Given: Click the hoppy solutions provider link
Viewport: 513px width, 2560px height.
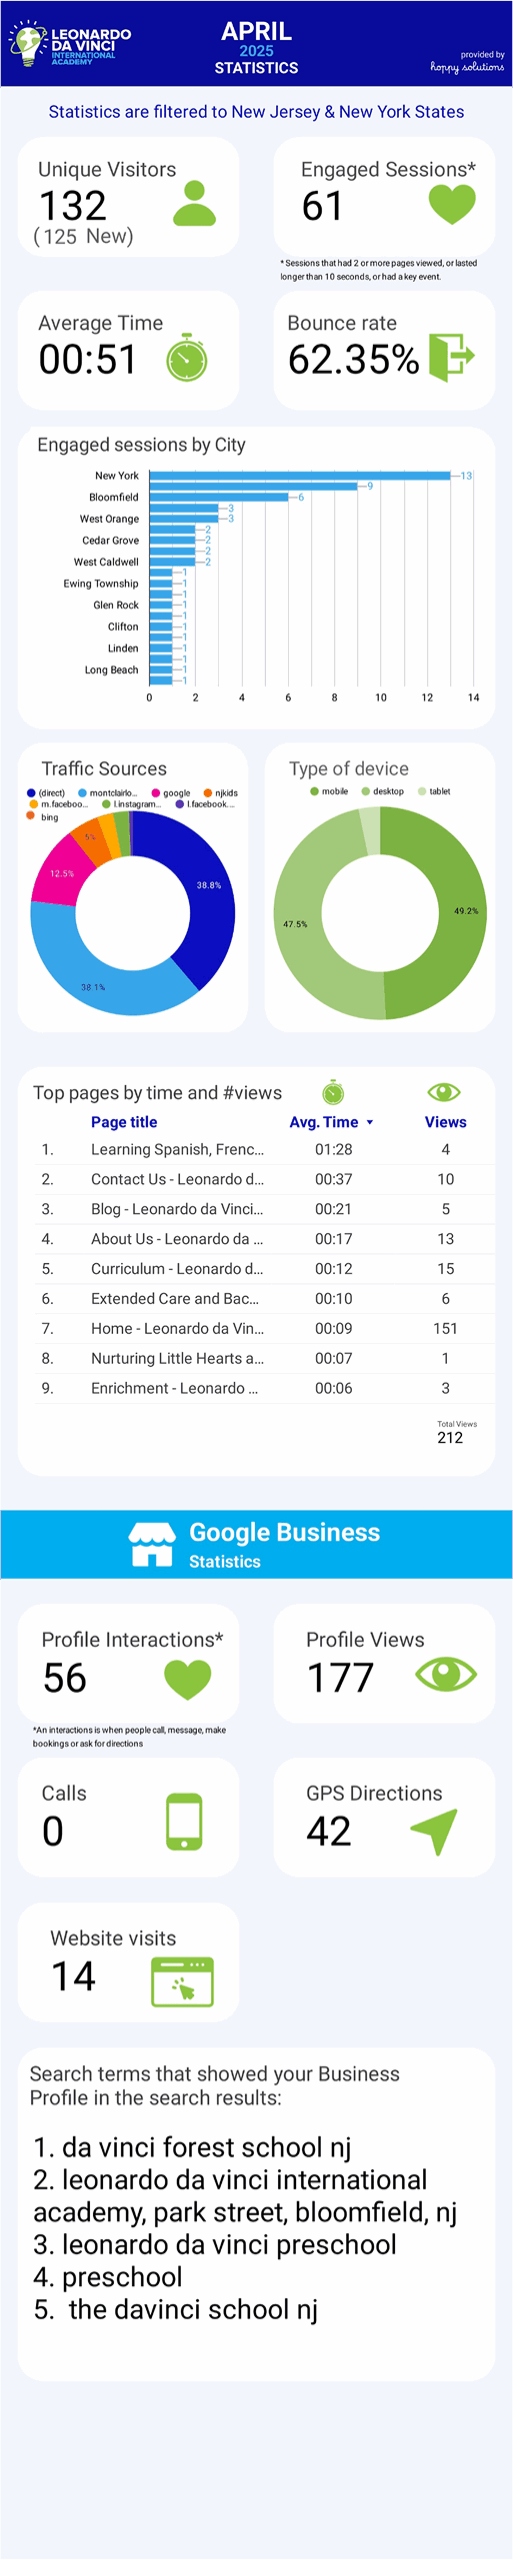Looking at the screenshot, I should pyautogui.click(x=467, y=67).
